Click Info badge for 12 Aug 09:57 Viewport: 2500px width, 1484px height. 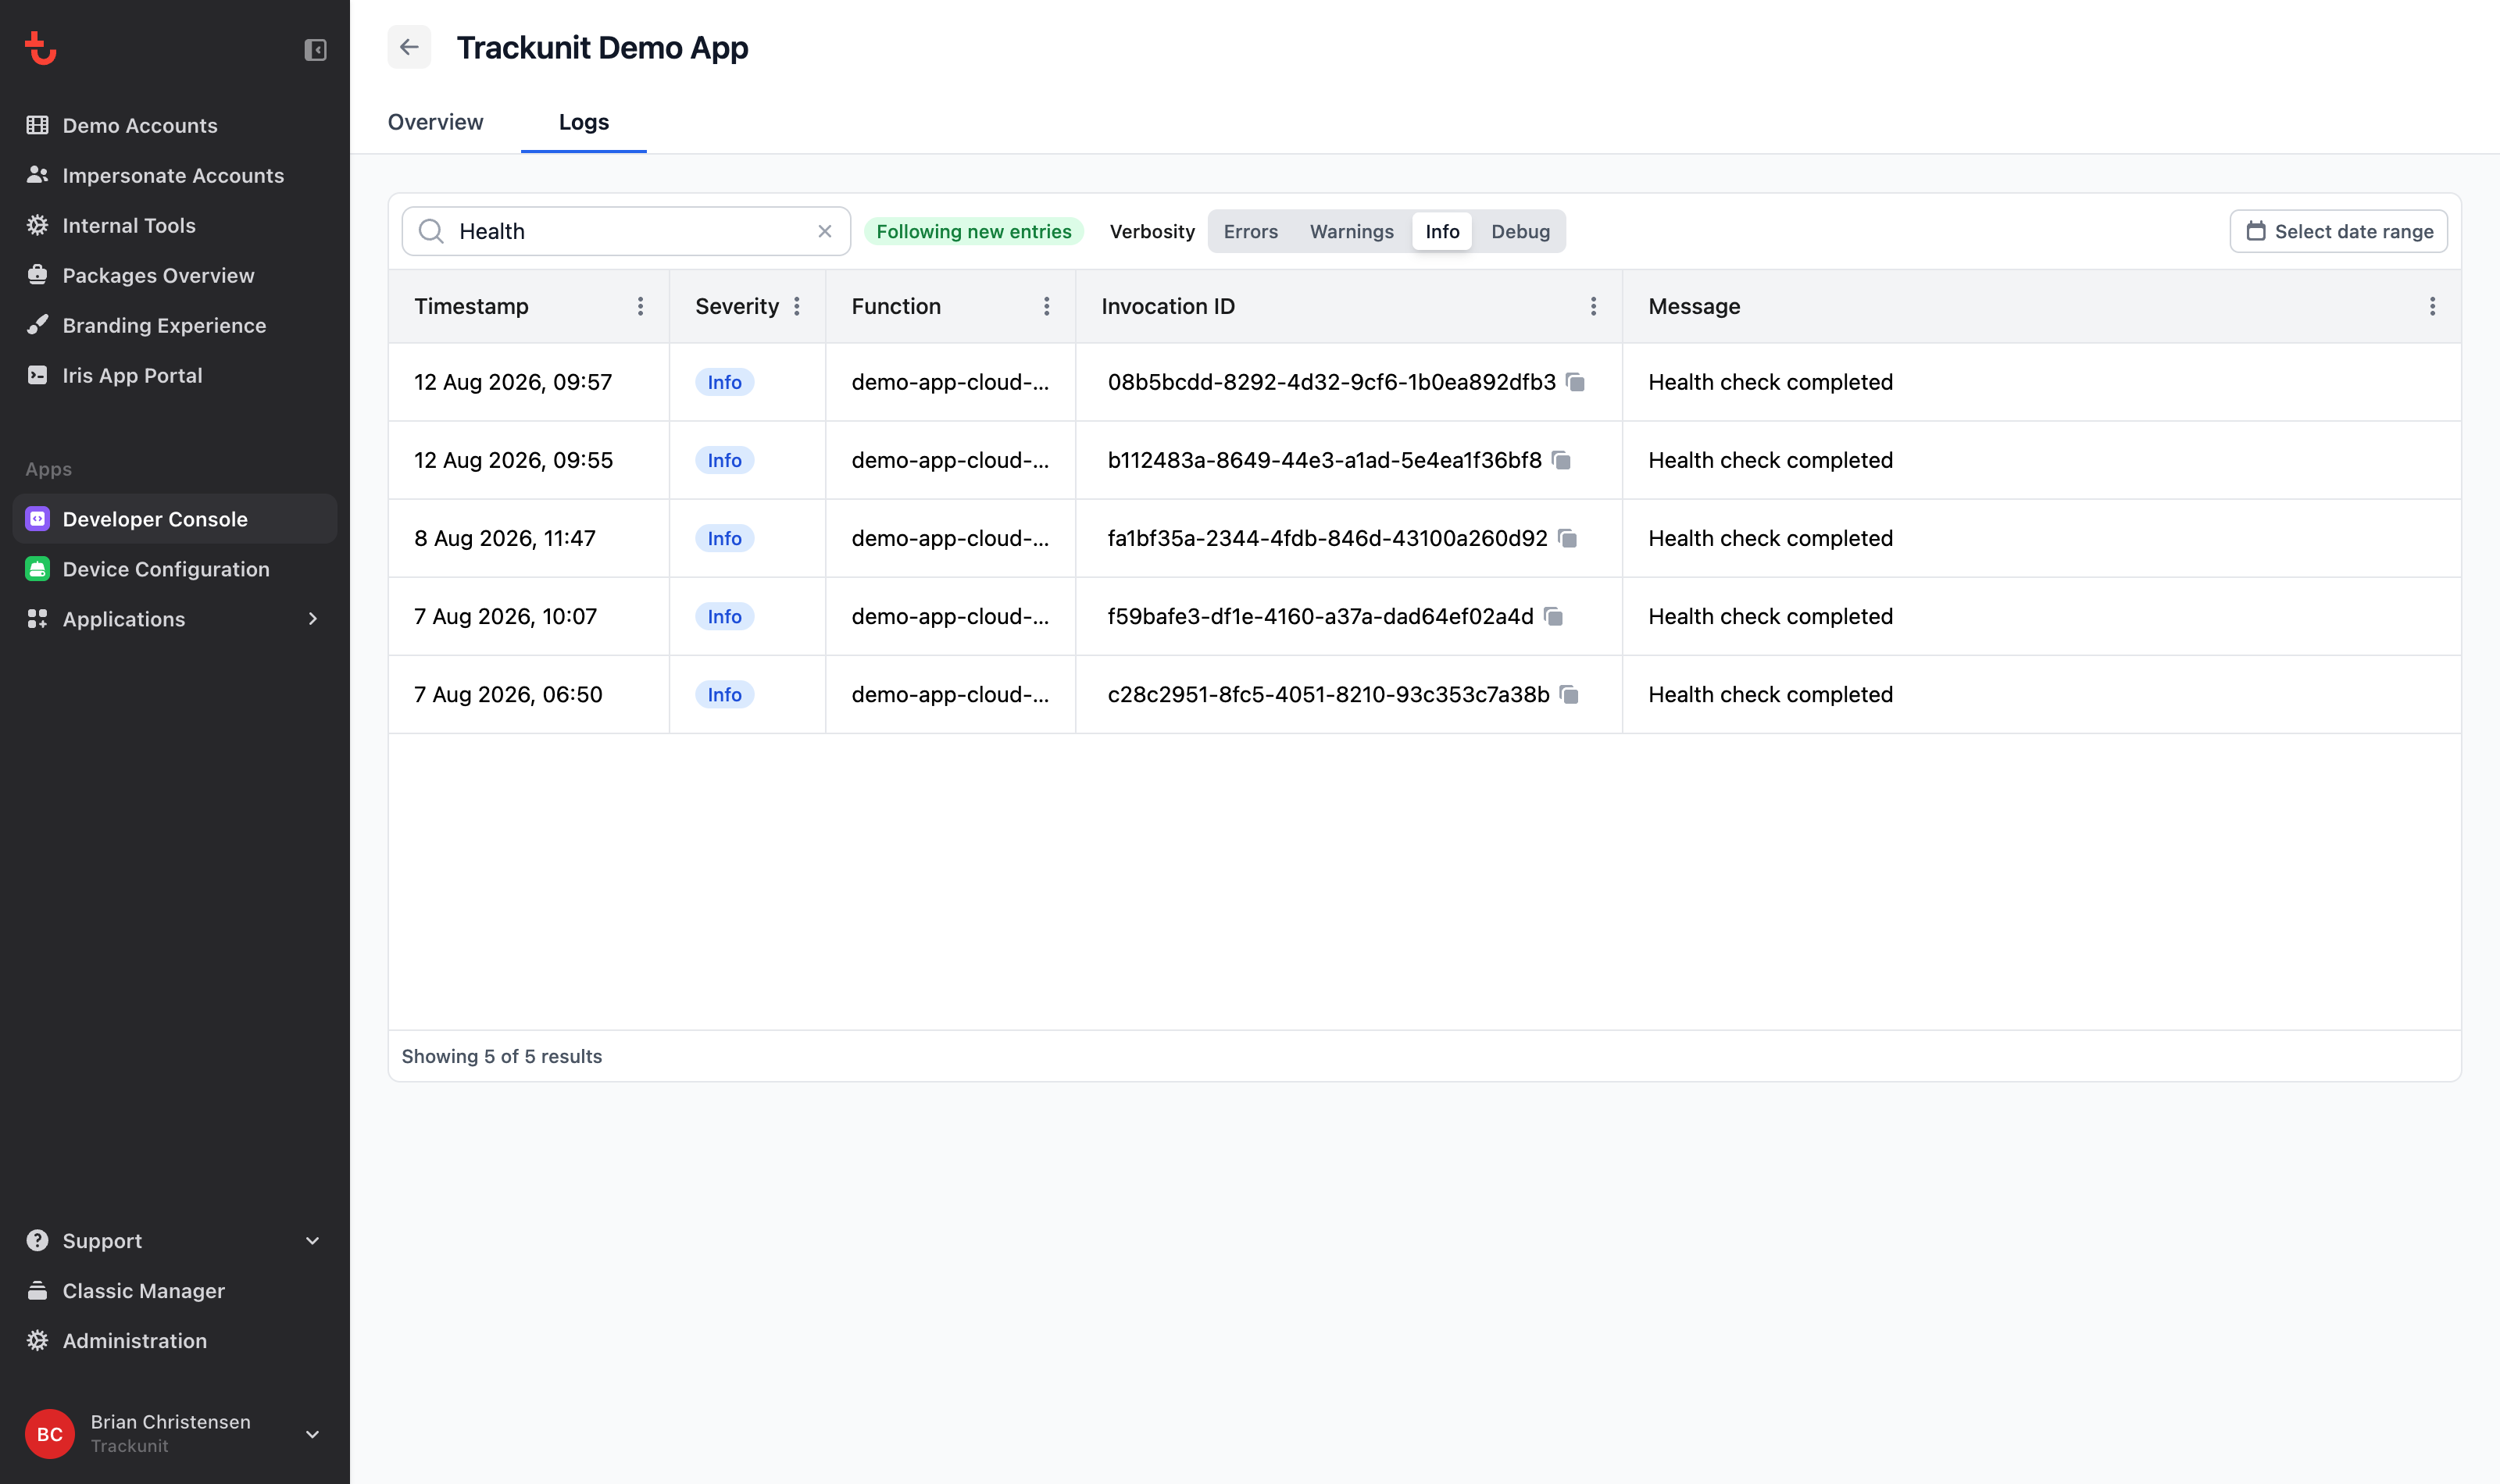(724, 382)
